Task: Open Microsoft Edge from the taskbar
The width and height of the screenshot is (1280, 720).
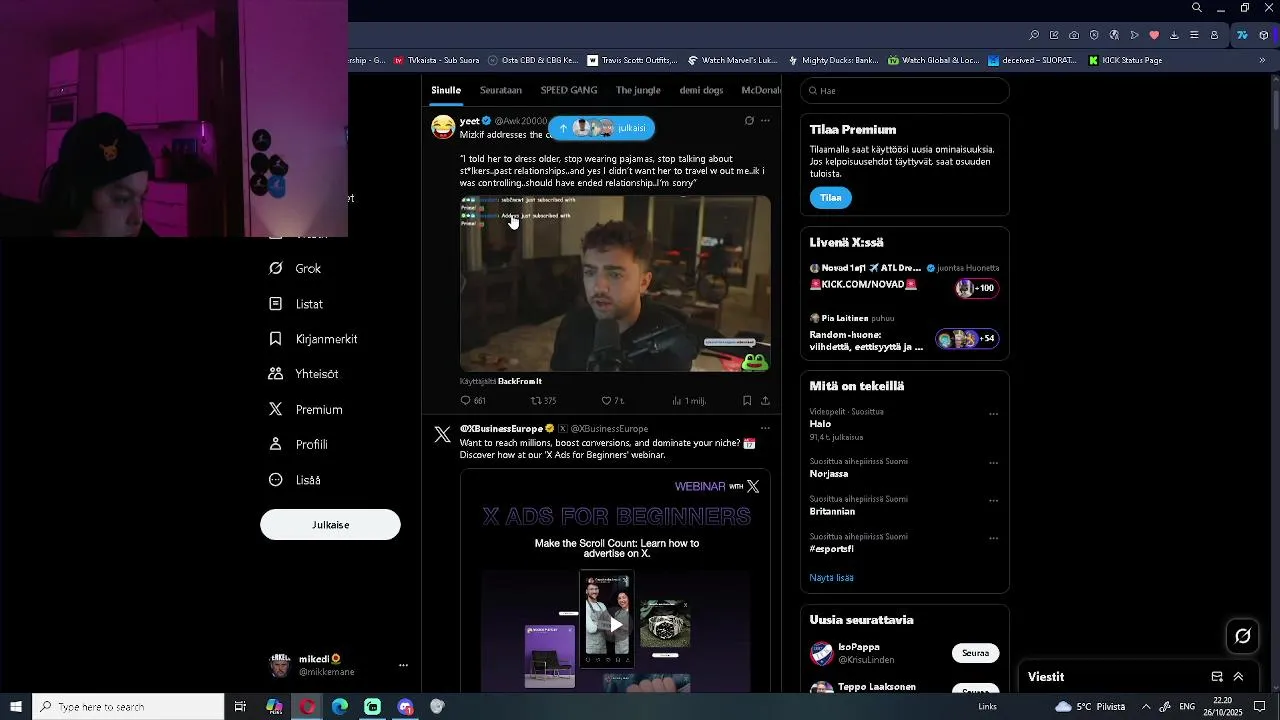Action: pos(340,707)
